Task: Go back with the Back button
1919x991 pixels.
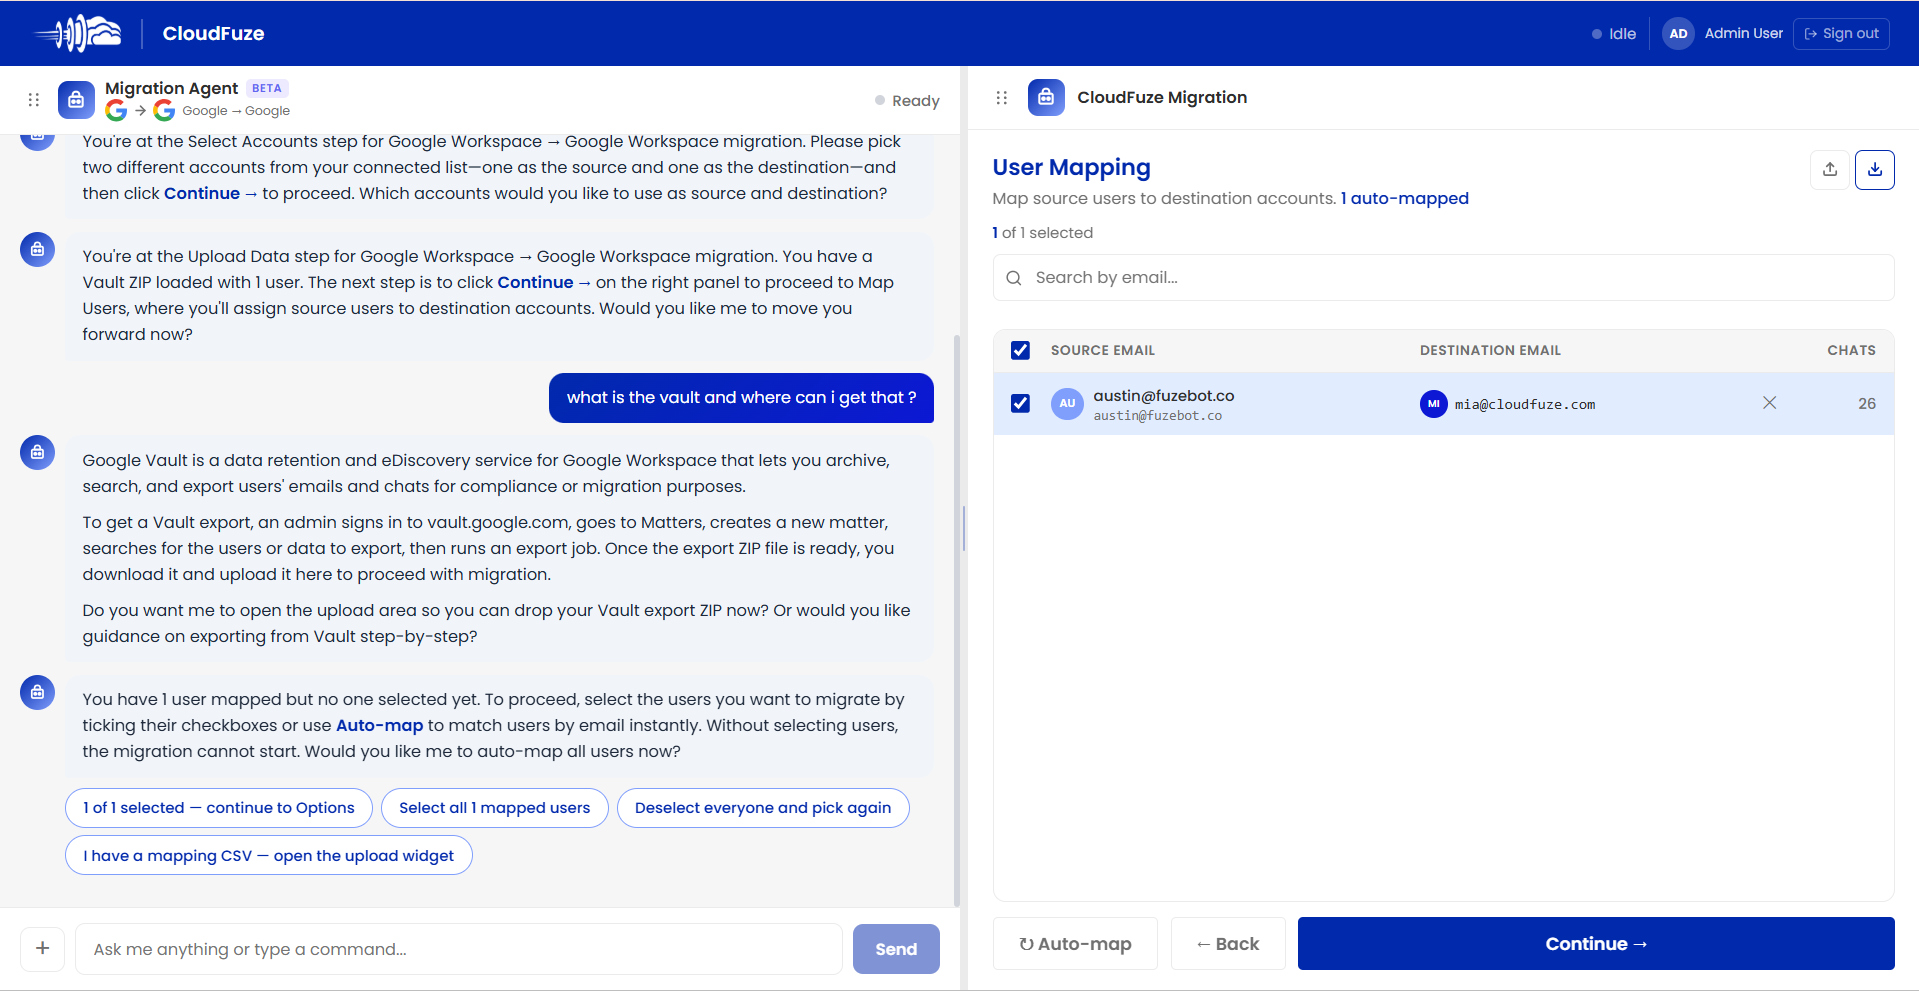Action: (x=1228, y=944)
